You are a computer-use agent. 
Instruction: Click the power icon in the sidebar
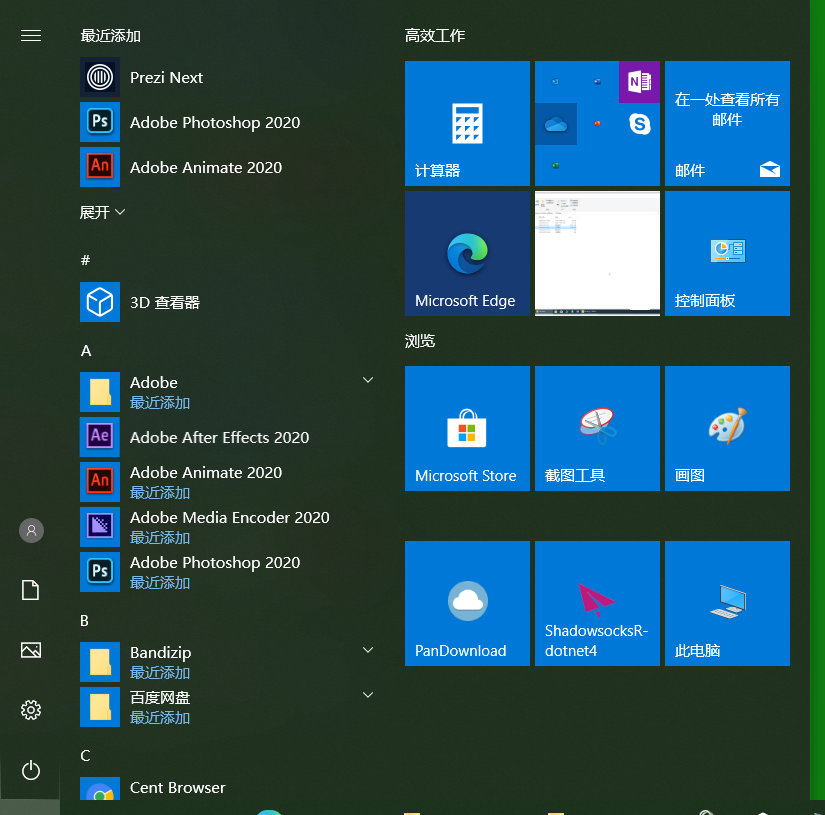tap(30, 770)
